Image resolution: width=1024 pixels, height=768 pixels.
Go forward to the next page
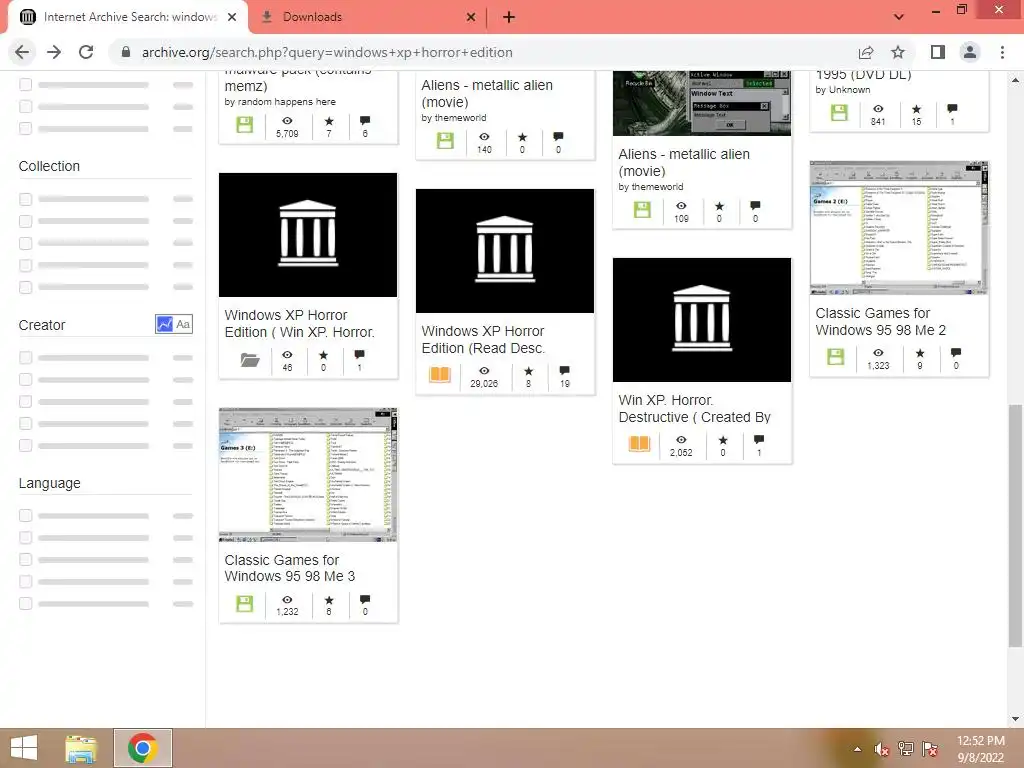click(54, 52)
